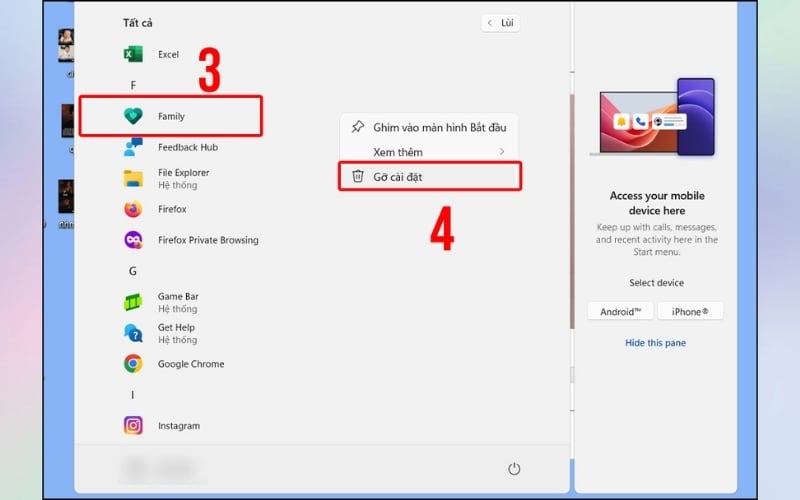
Task: Click the 'File Explorer' label text
Action: point(183,172)
